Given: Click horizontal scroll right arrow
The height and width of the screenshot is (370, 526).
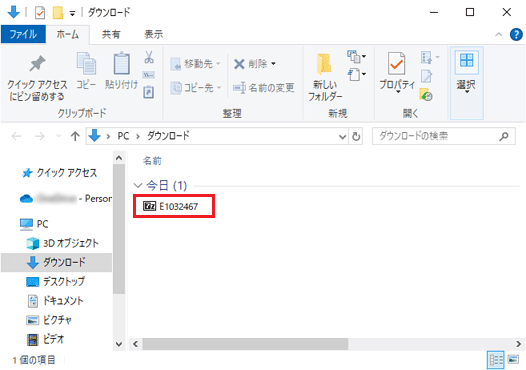Looking at the screenshot, I should coord(518,344).
